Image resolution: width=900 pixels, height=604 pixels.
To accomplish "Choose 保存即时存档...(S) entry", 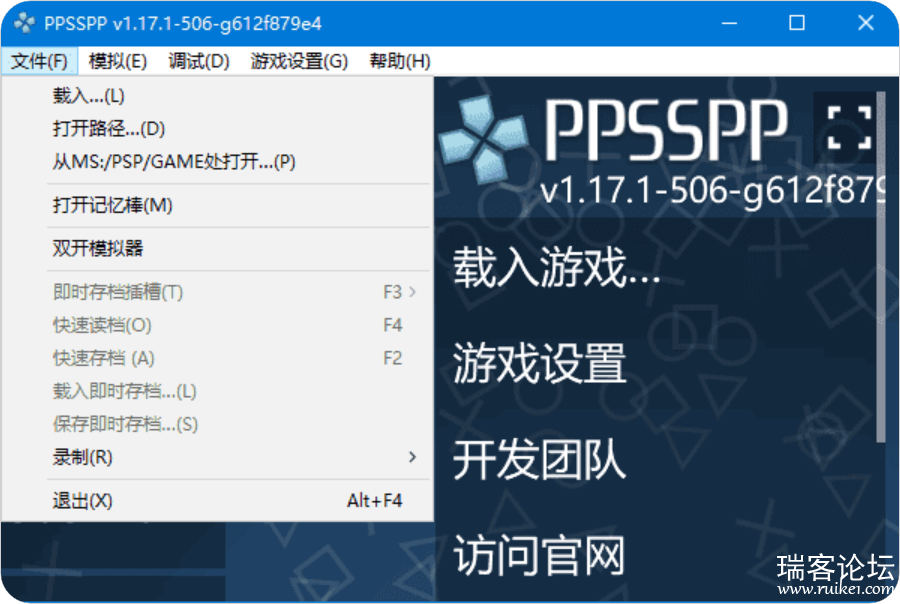I will point(217,424).
